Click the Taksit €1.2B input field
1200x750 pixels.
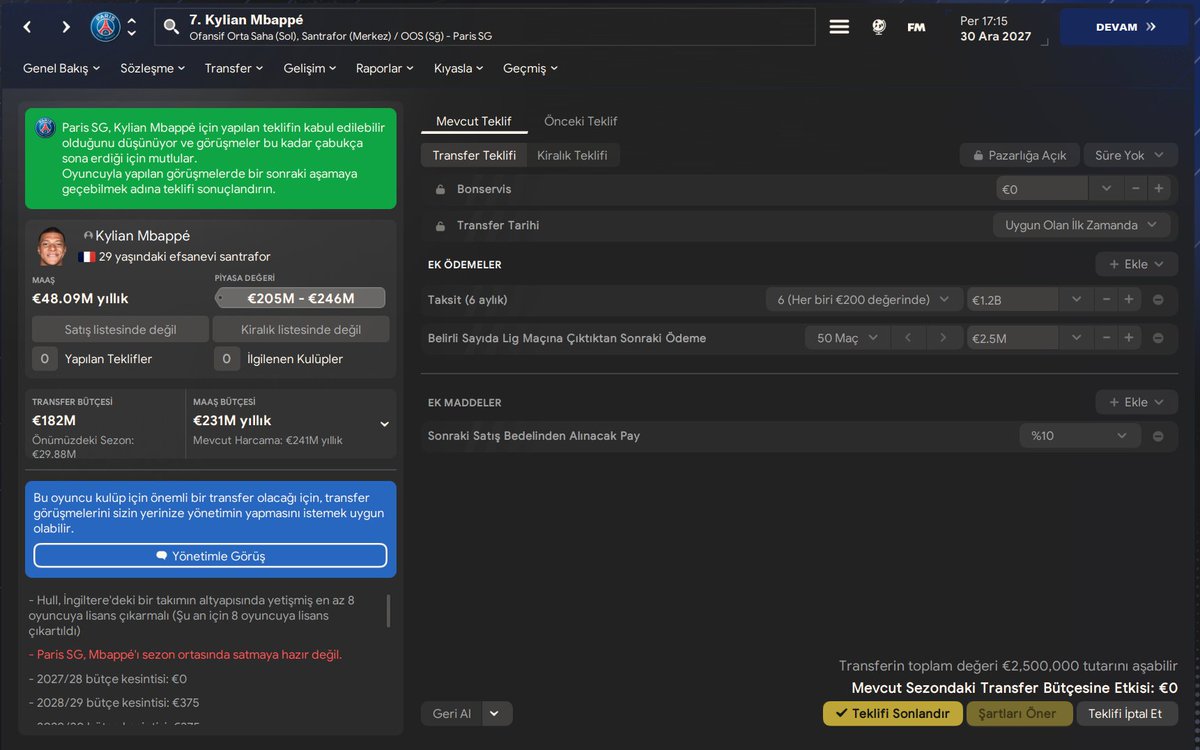click(1012, 299)
